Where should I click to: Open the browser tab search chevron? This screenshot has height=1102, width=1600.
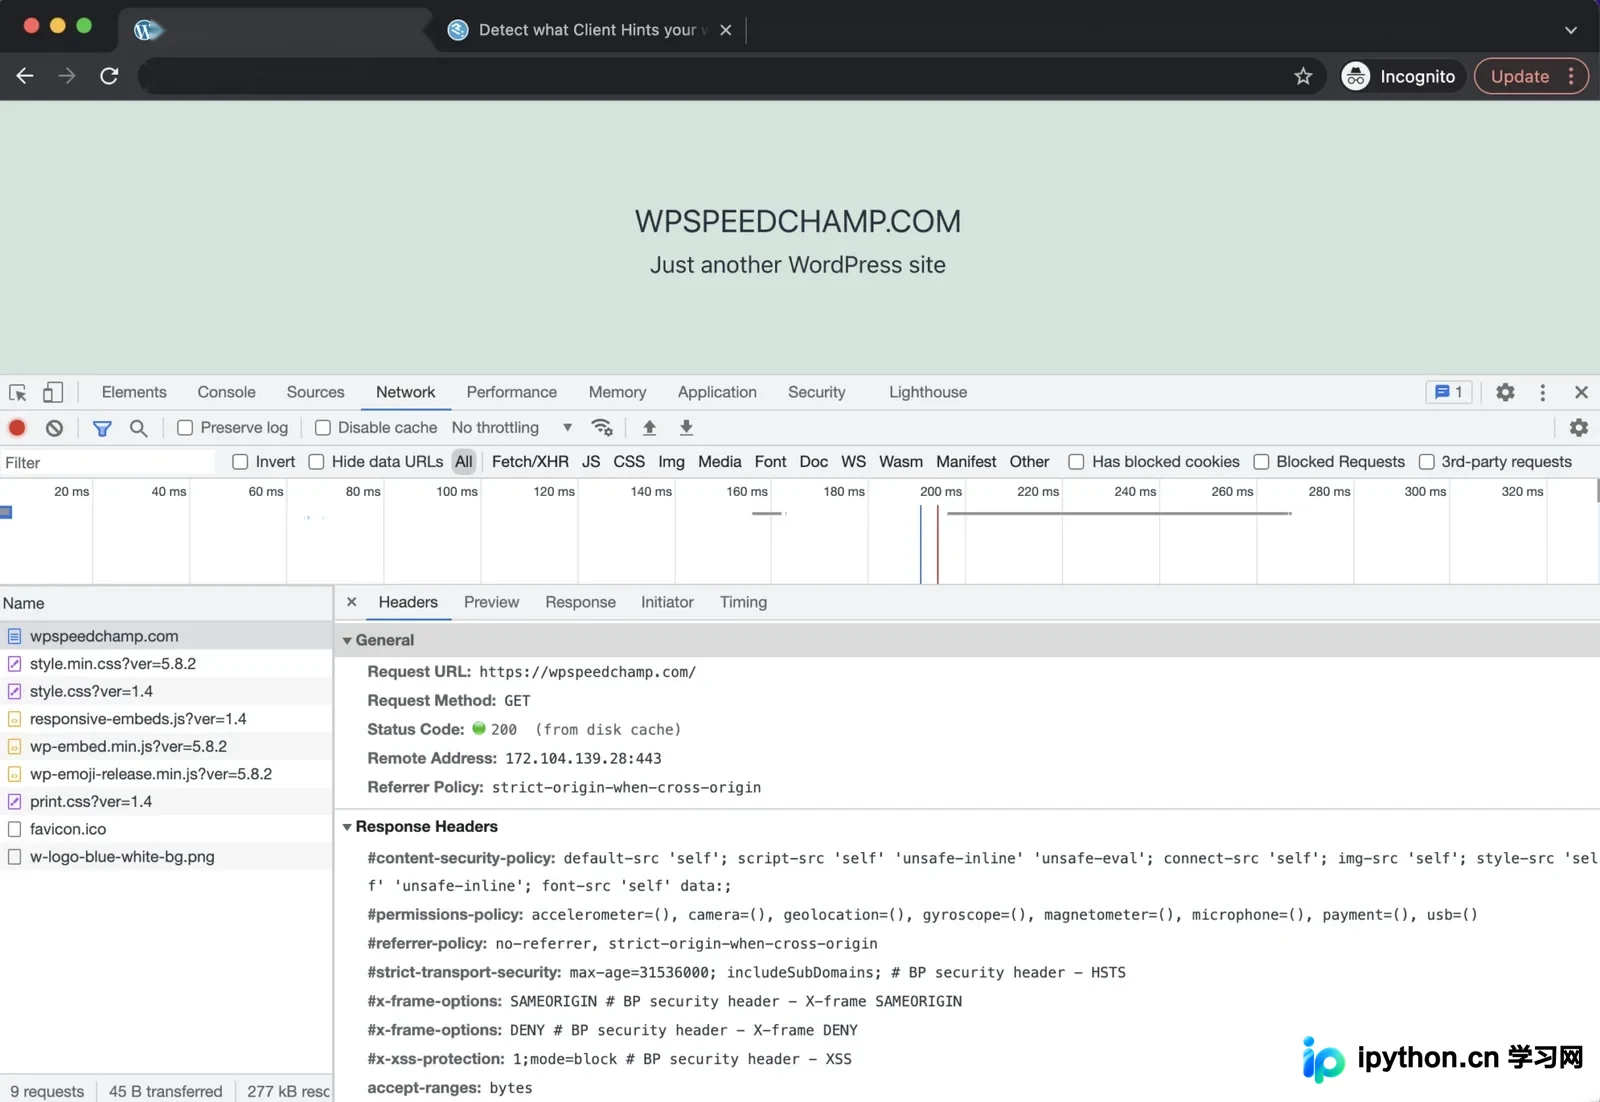click(x=1571, y=30)
